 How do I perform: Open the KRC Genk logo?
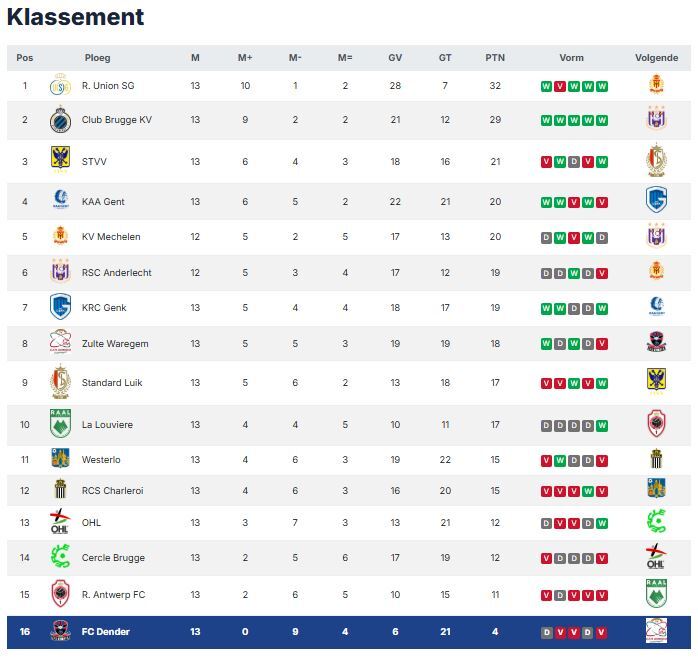click(x=60, y=307)
